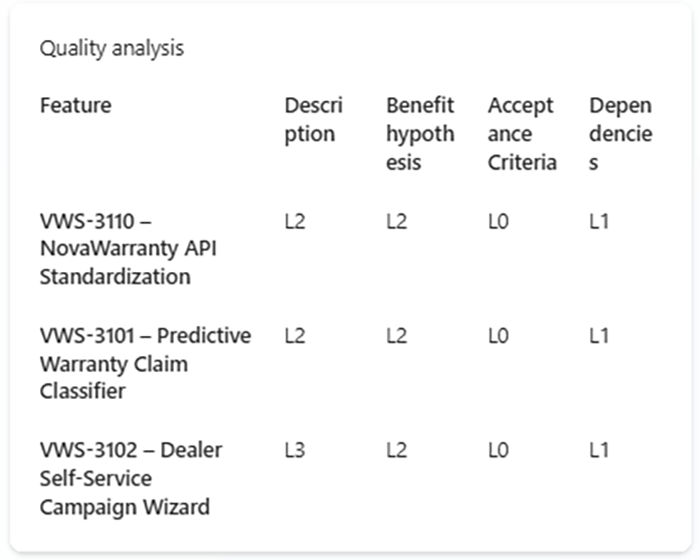The height and width of the screenshot is (560, 700).
Task: Click L2 Benefit hypothesis value for VWS-3110
Action: pos(397,221)
